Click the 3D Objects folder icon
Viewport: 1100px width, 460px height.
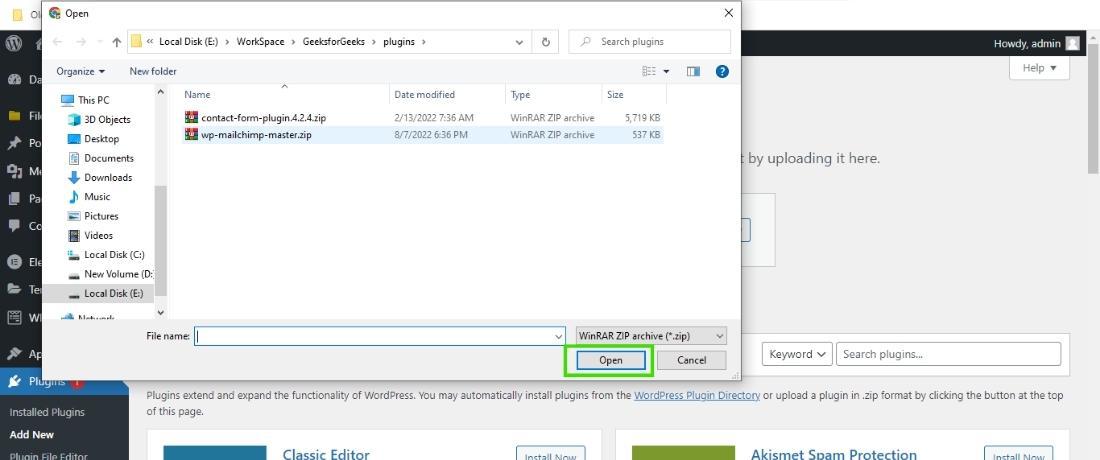click(74, 120)
